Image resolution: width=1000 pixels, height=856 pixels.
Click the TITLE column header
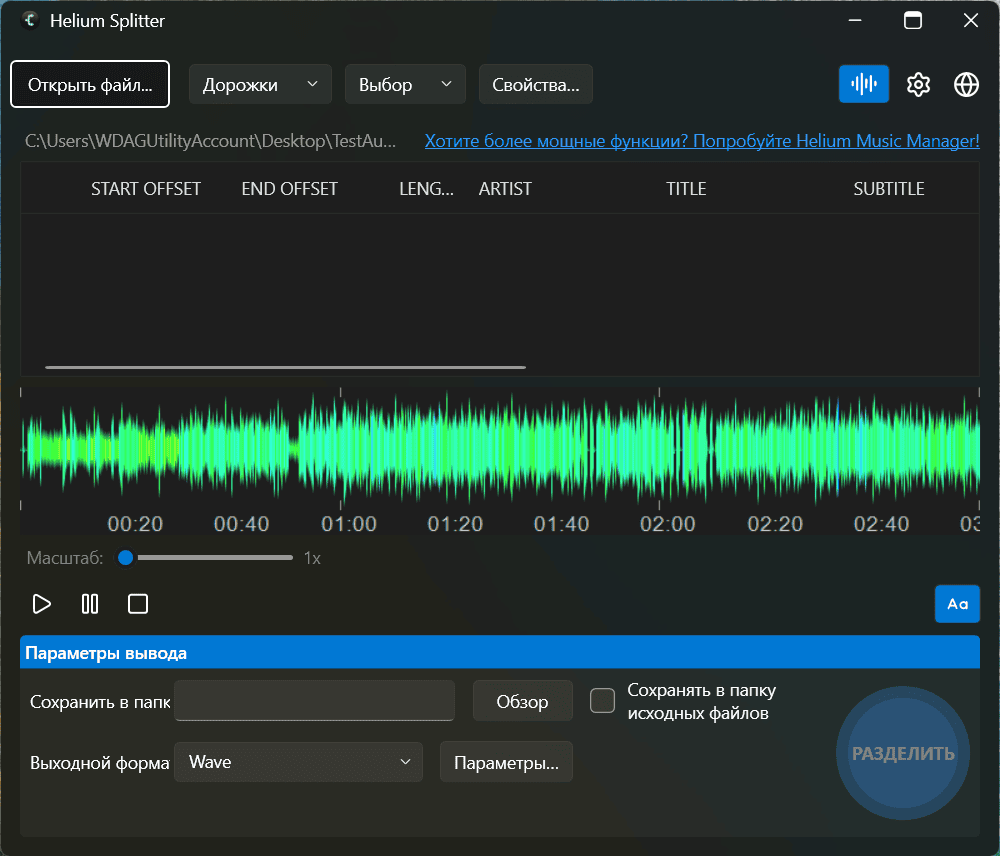tap(686, 189)
